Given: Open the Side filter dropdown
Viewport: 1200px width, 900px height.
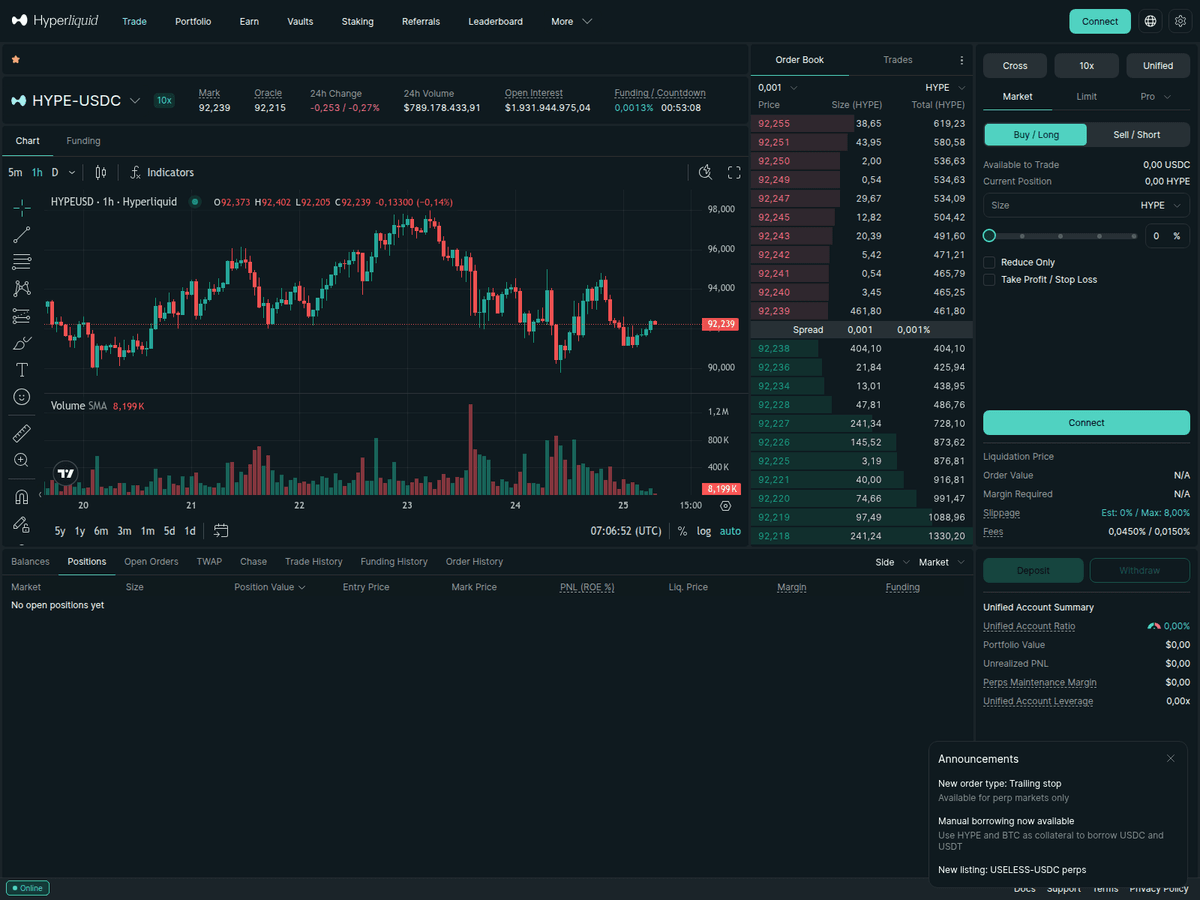Looking at the screenshot, I should tap(892, 562).
